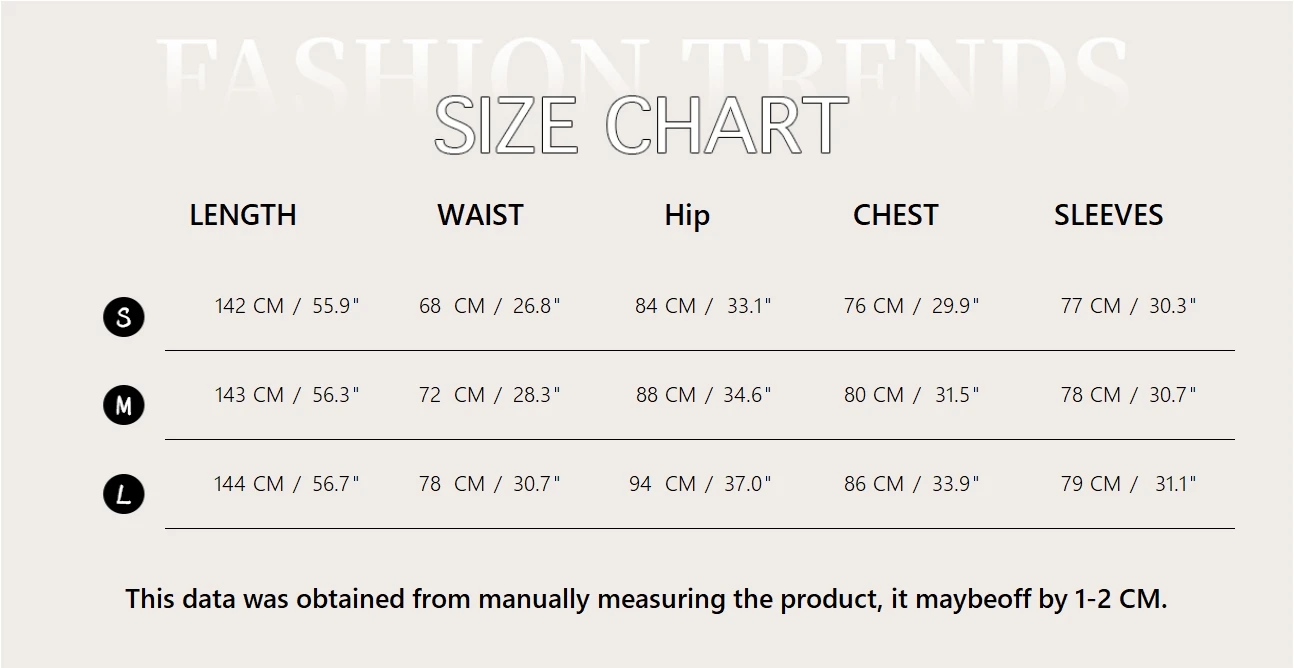Click the black S size badge

[x=124, y=317]
